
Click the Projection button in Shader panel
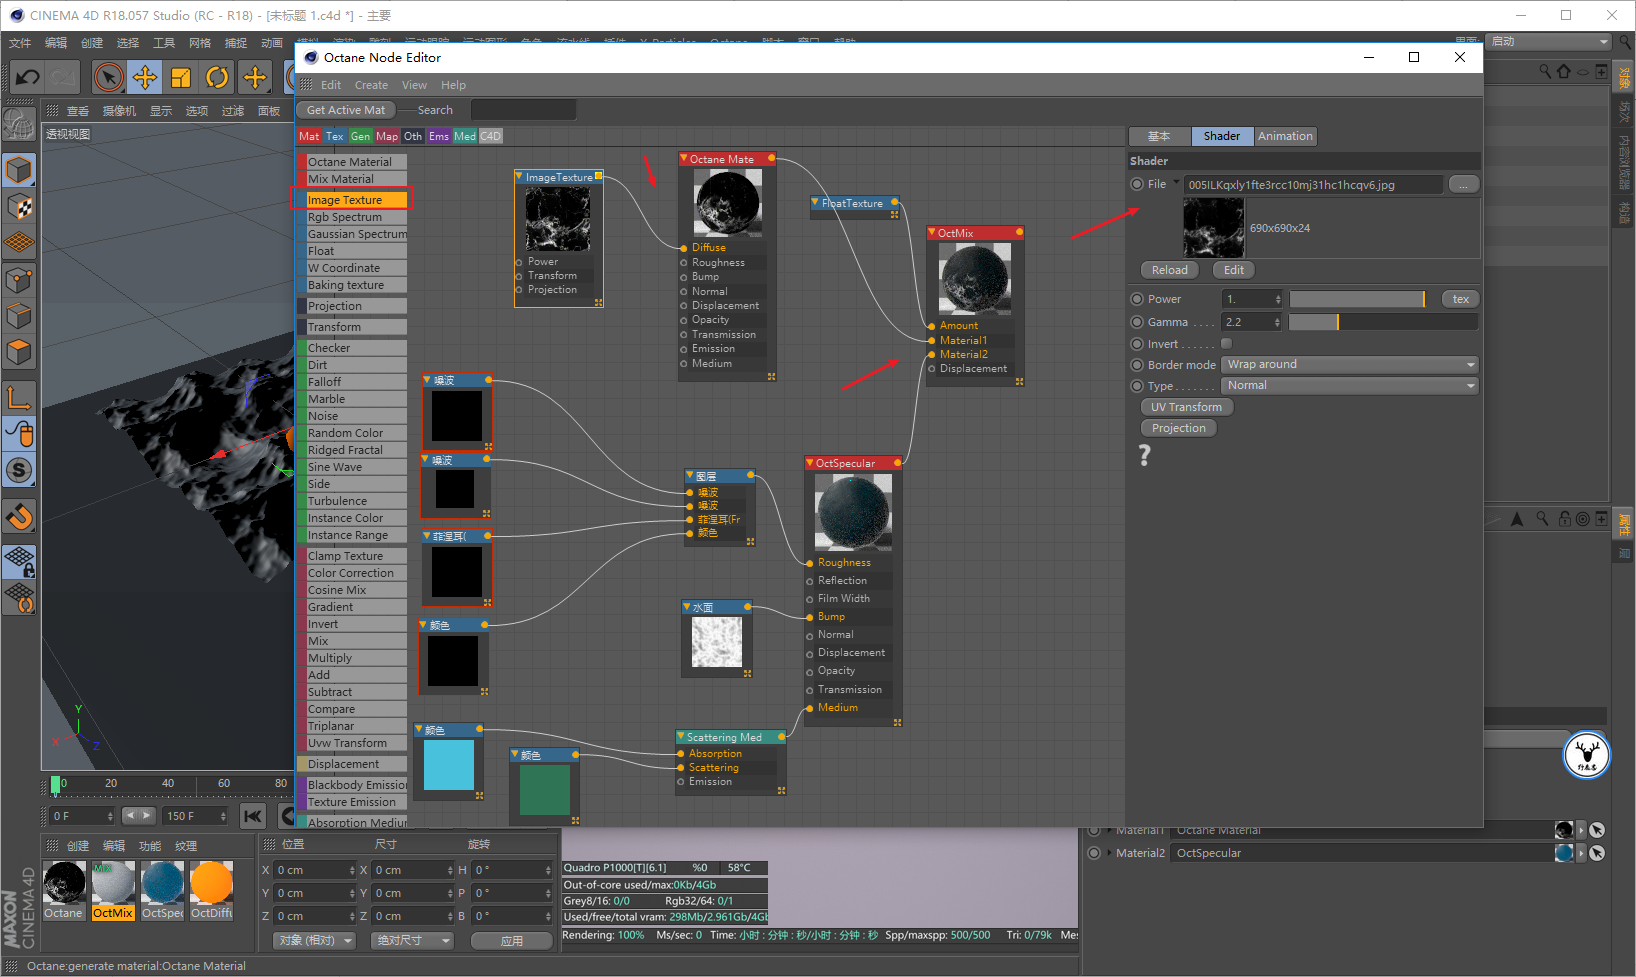coord(1178,428)
